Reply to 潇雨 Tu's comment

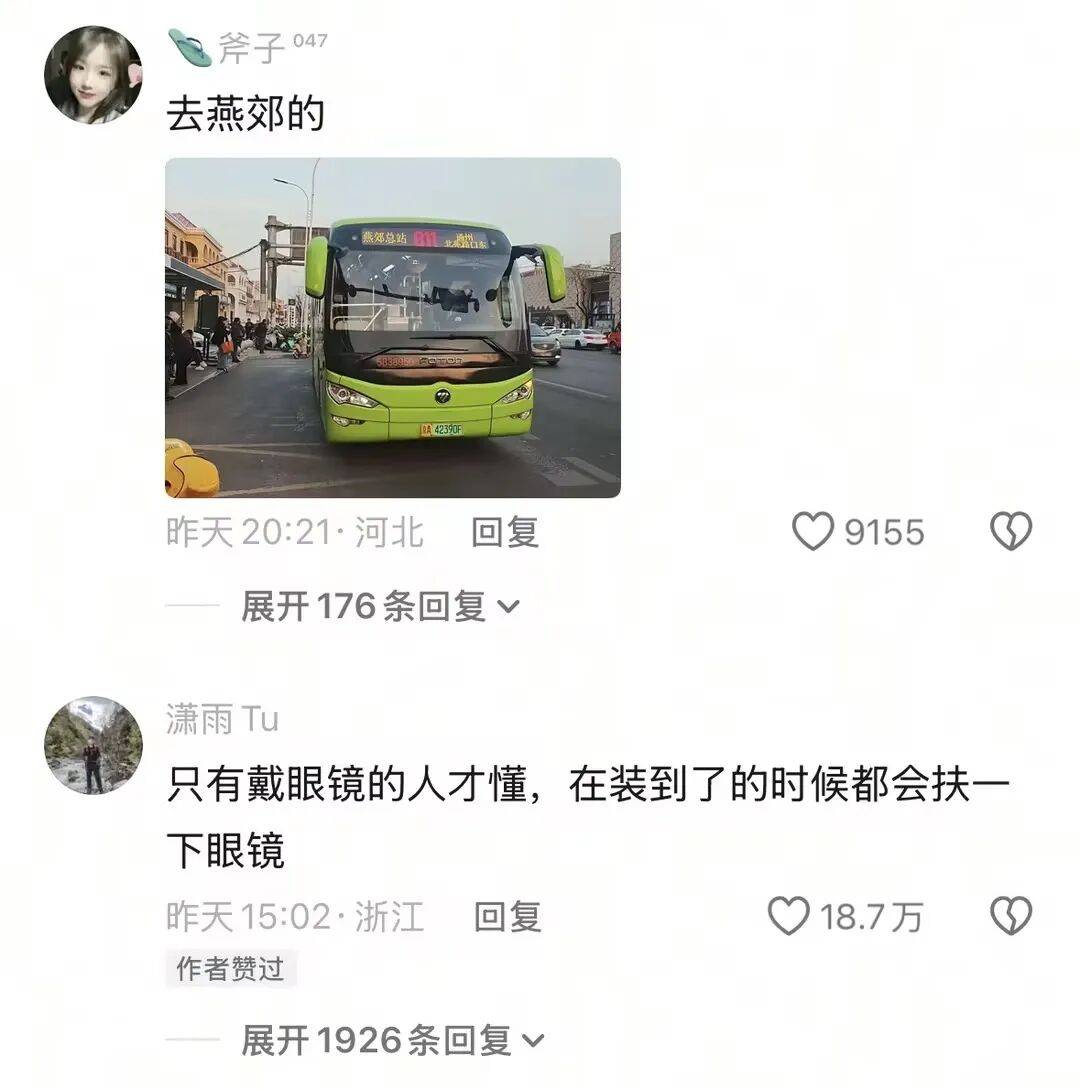[x=507, y=917]
